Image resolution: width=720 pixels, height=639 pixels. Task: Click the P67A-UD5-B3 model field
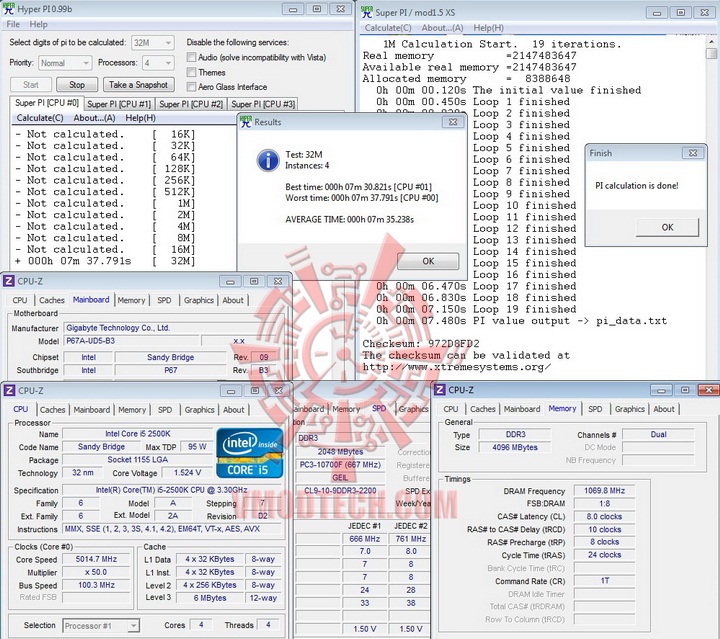click(x=131, y=341)
